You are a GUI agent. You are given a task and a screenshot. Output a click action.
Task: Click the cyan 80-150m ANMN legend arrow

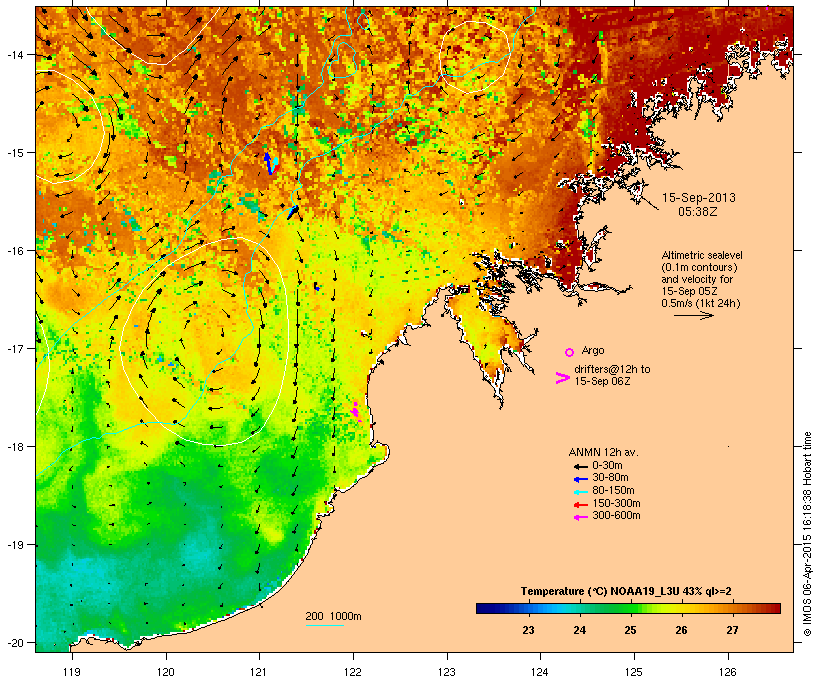tap(581, 492)
